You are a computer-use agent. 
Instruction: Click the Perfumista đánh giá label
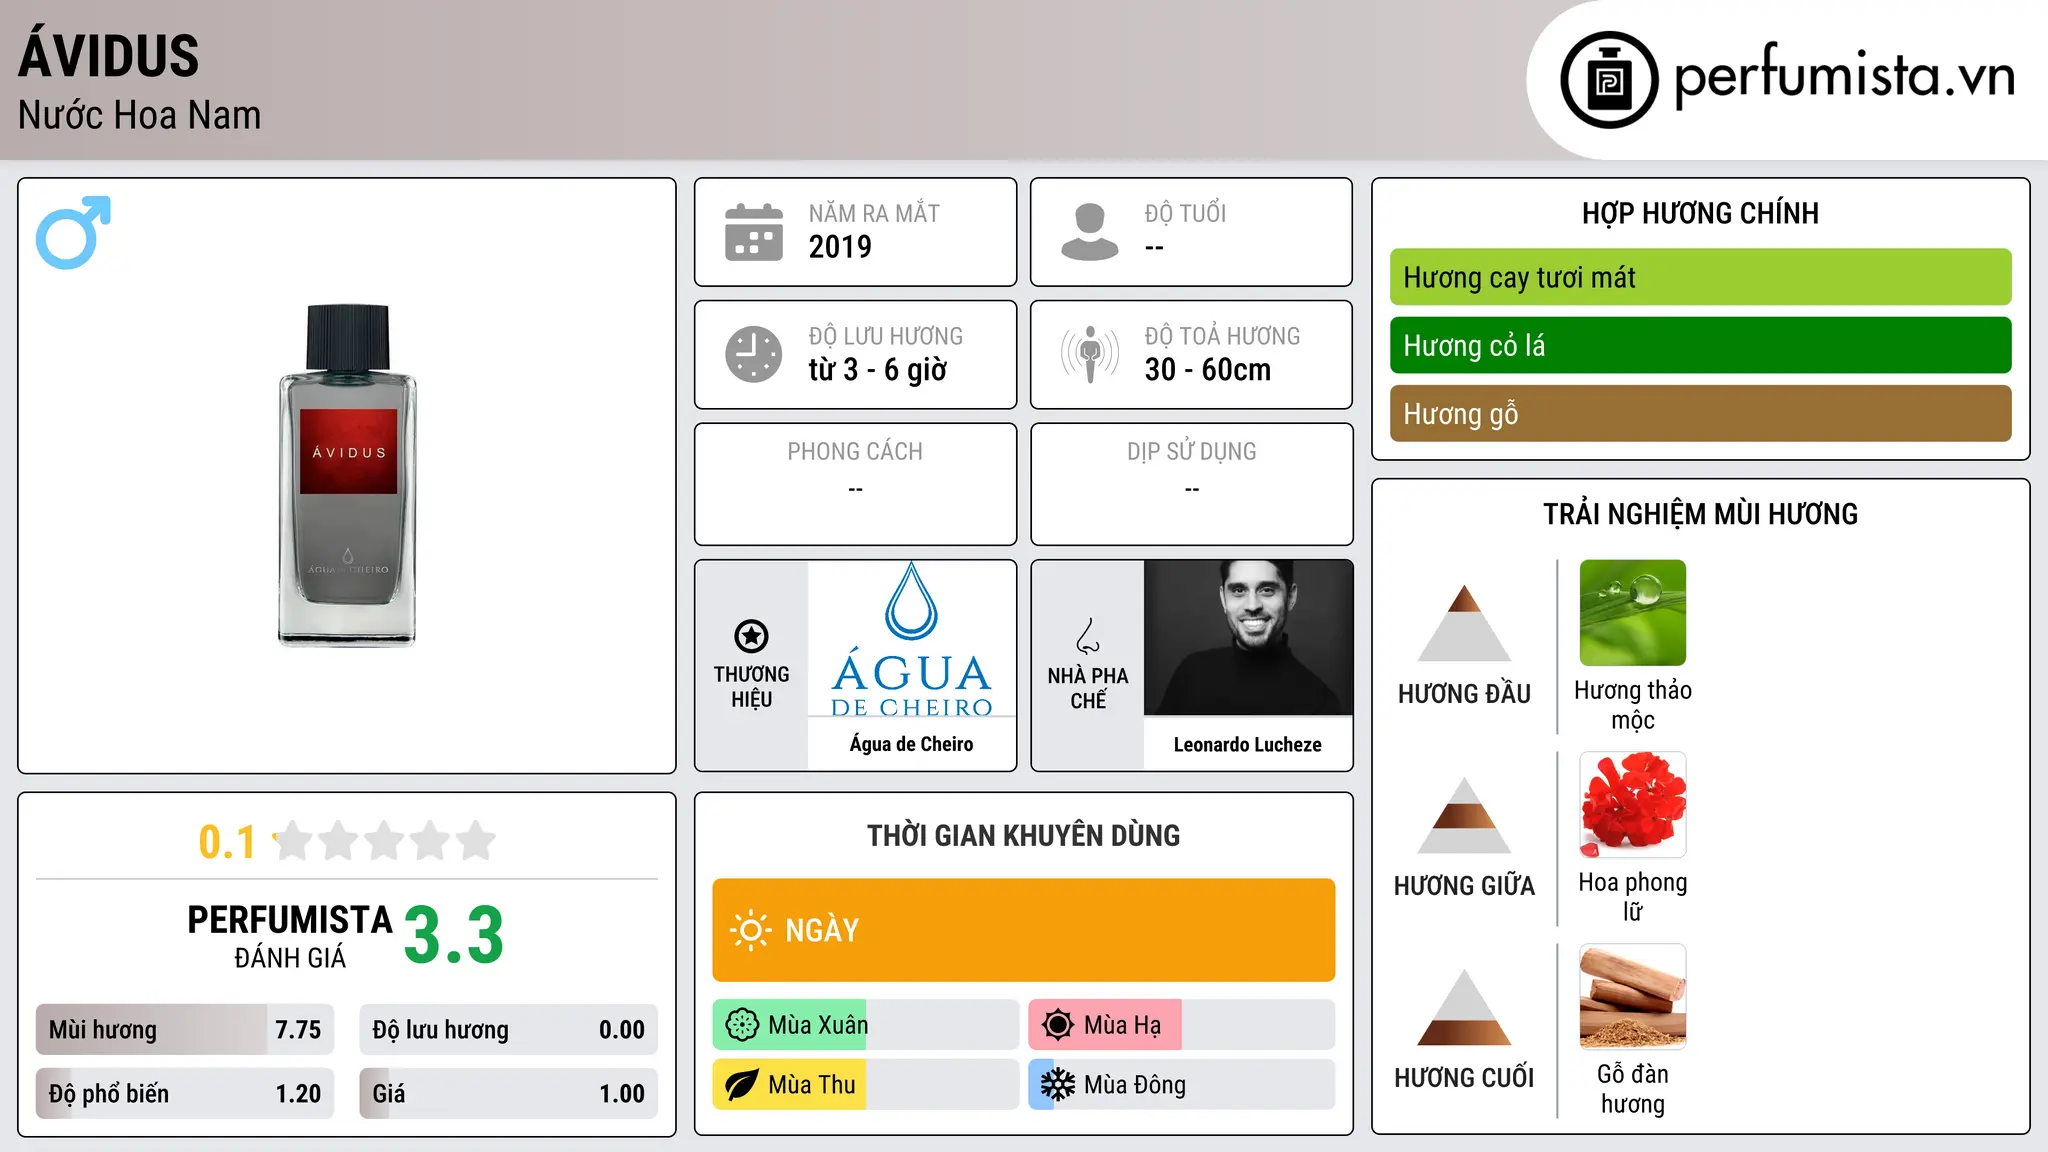coord(290,936)
